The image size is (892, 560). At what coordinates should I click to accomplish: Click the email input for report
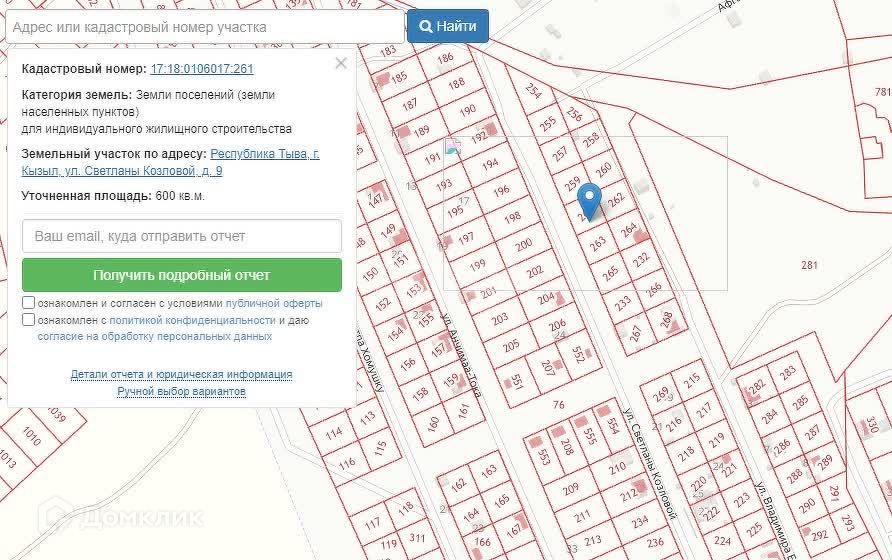(182, 237)
